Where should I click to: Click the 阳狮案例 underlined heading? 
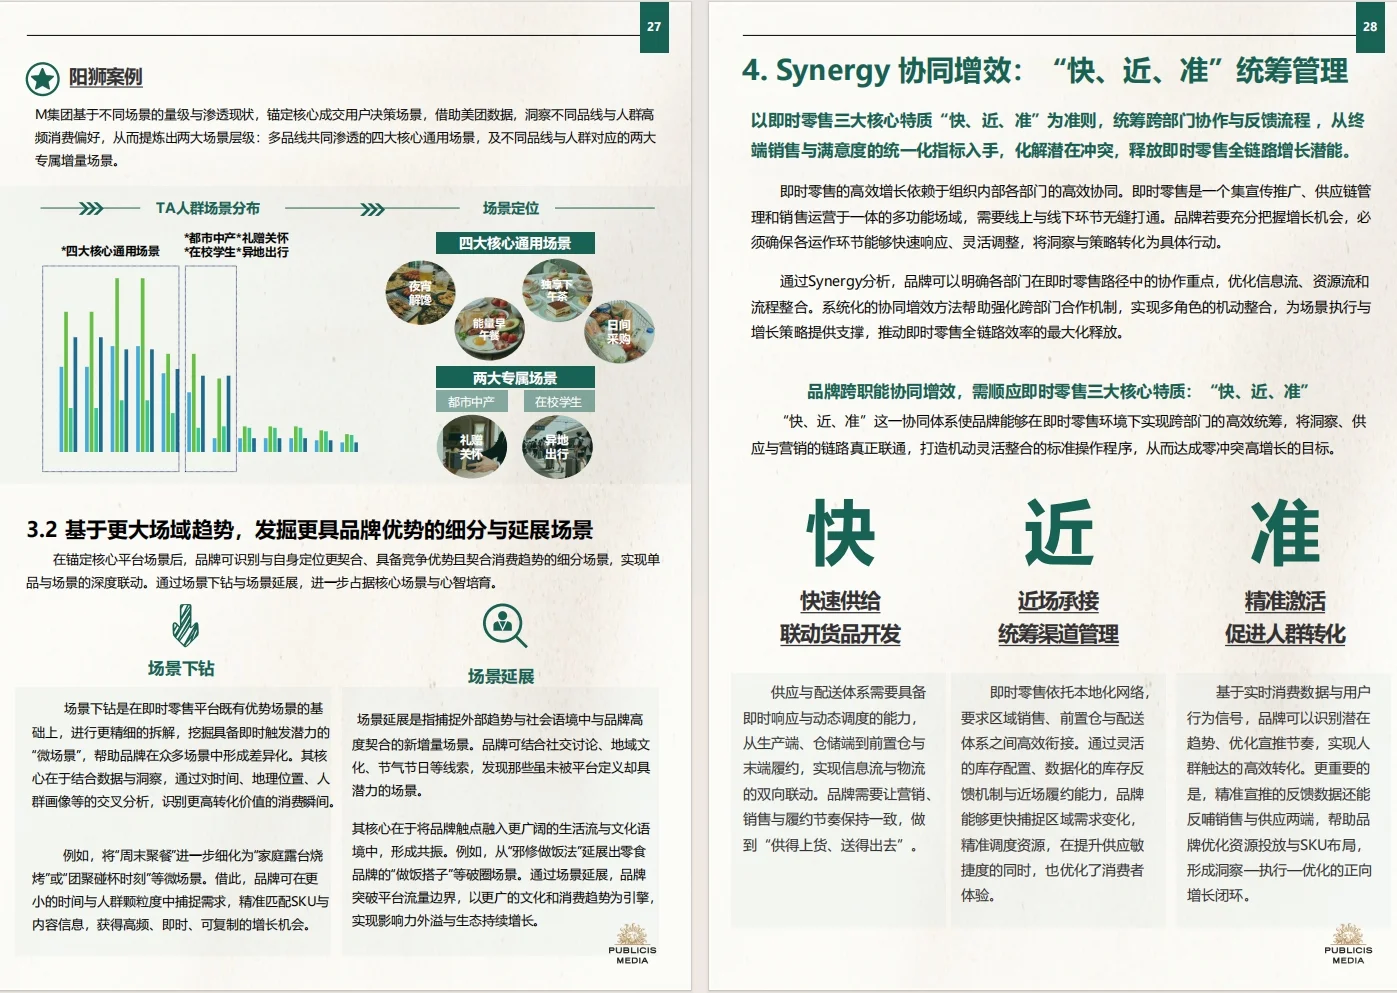pyautogui.click(x=105, y=77)
